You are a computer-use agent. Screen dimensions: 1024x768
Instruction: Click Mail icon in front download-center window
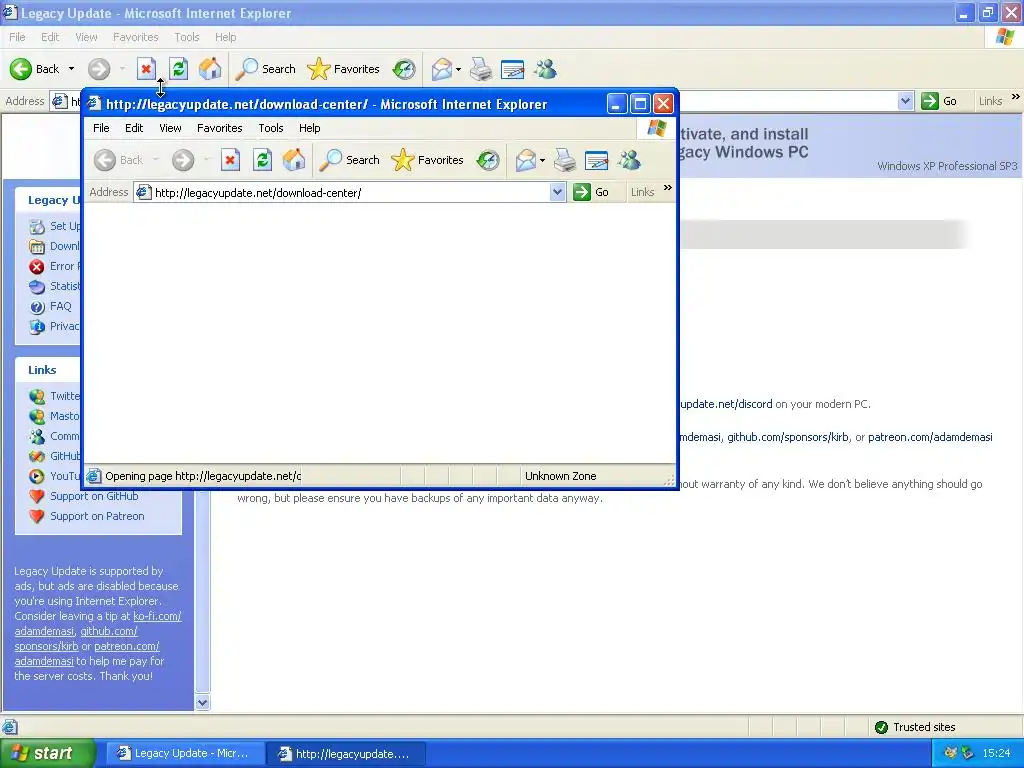click(x=526, y=160)
